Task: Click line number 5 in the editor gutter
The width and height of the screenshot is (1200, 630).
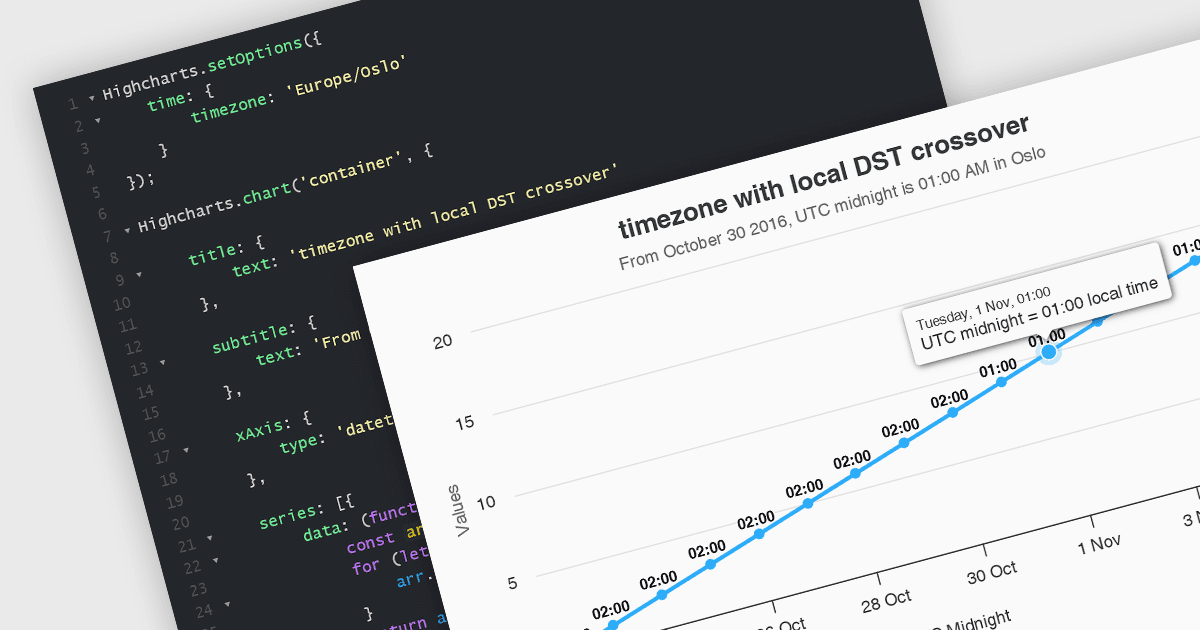Action: pyautogui.click(x=95, y=192)
